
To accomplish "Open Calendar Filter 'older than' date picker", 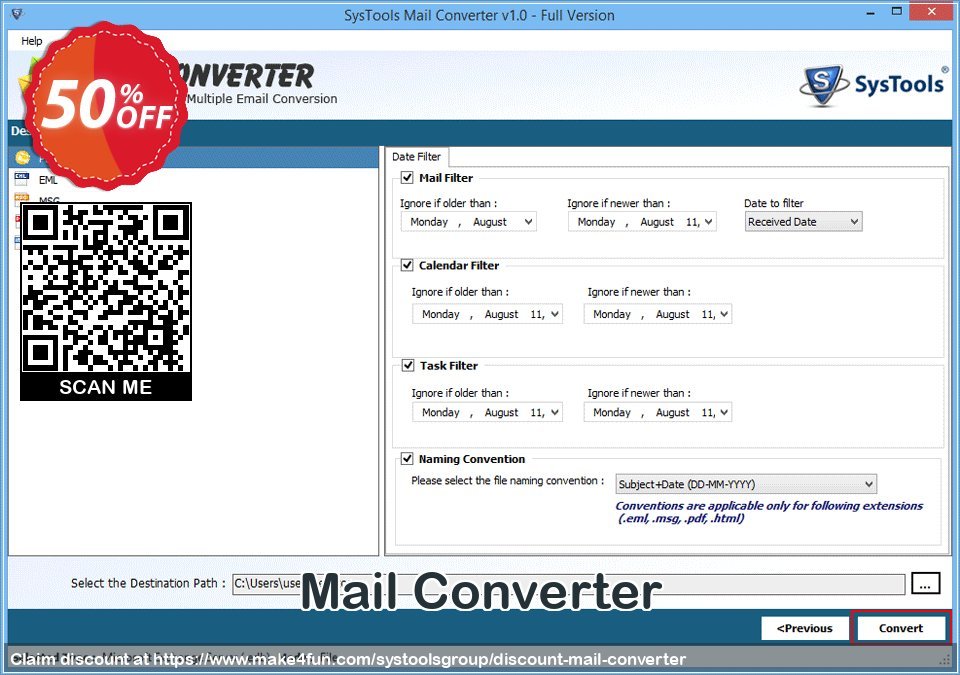I will point(487,314).
